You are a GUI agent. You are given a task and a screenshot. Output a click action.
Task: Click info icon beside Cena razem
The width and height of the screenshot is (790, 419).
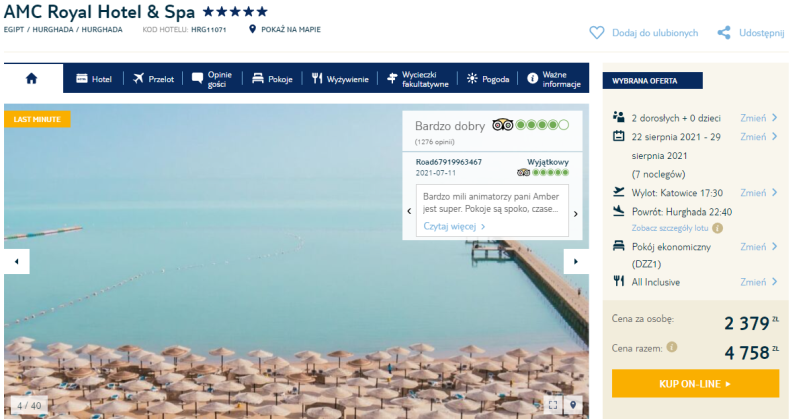click(672, 347)
